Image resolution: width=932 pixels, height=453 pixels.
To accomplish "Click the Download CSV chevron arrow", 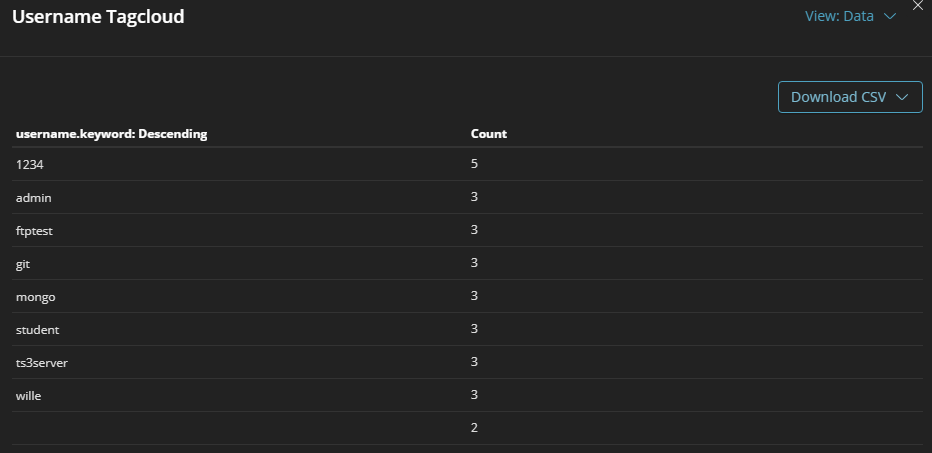I will 902,97.
